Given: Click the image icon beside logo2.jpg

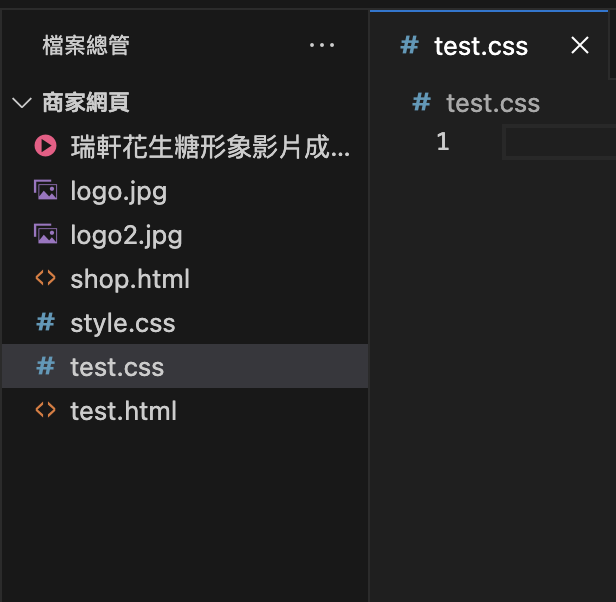Looking at the screenshot, I should 45,234.
